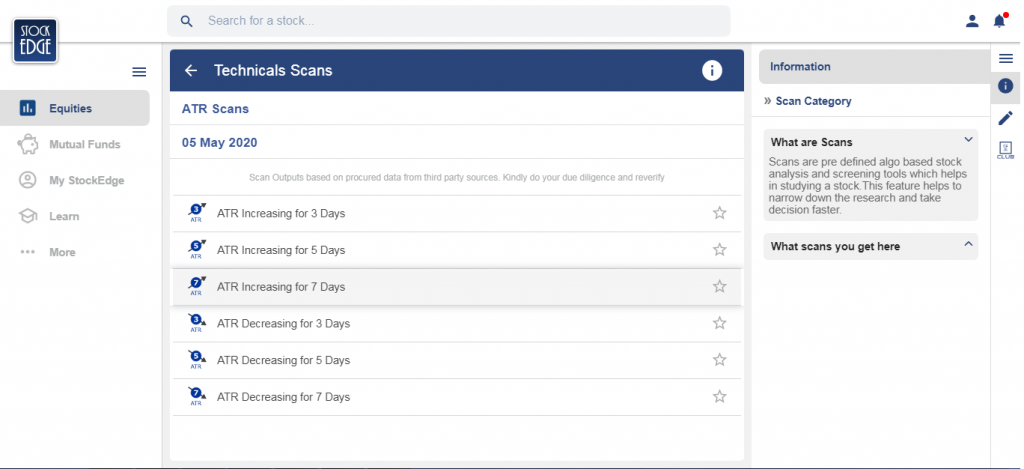Select the information icon in right strip
1024x469 pixels.
coord(1006,86)
